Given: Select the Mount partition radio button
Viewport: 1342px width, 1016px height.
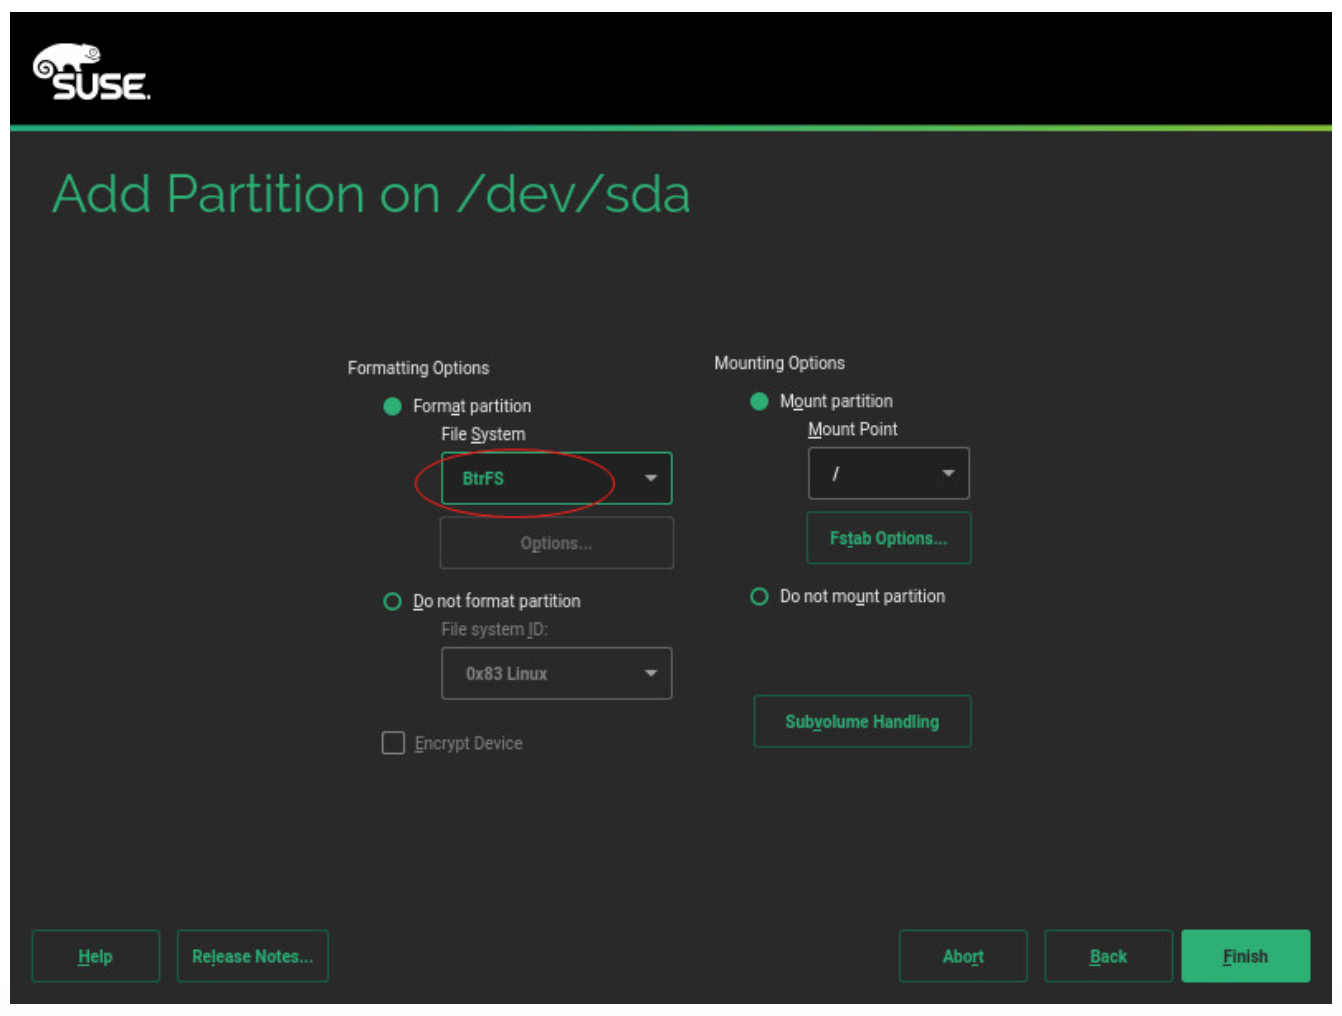Looking at the screenshot, I should (x=759, y=401).
